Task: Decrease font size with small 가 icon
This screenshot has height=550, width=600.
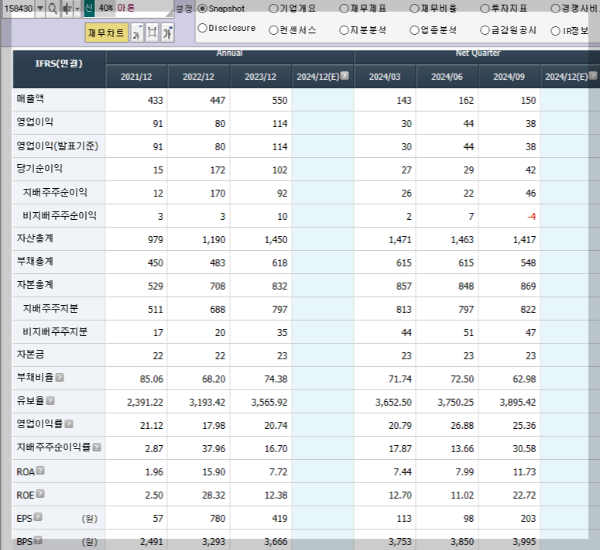Action: pos(137,33)
